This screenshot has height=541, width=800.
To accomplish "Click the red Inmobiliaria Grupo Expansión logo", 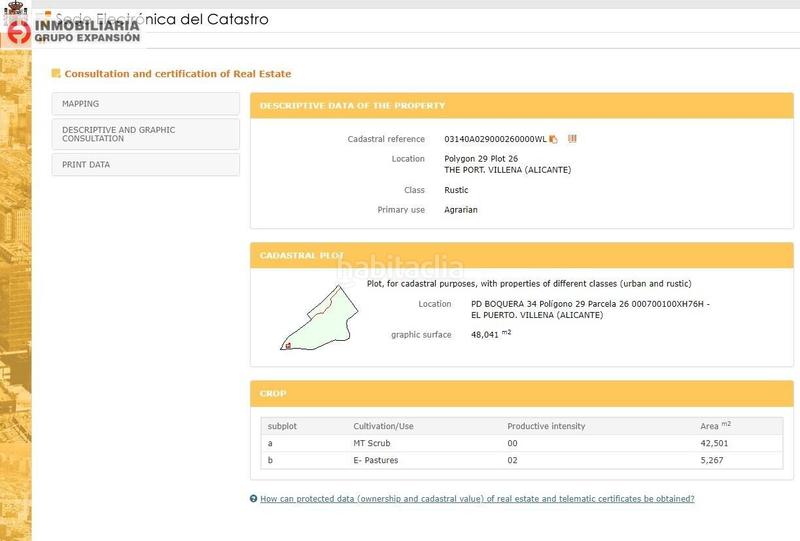I will (x=18, y=32).
